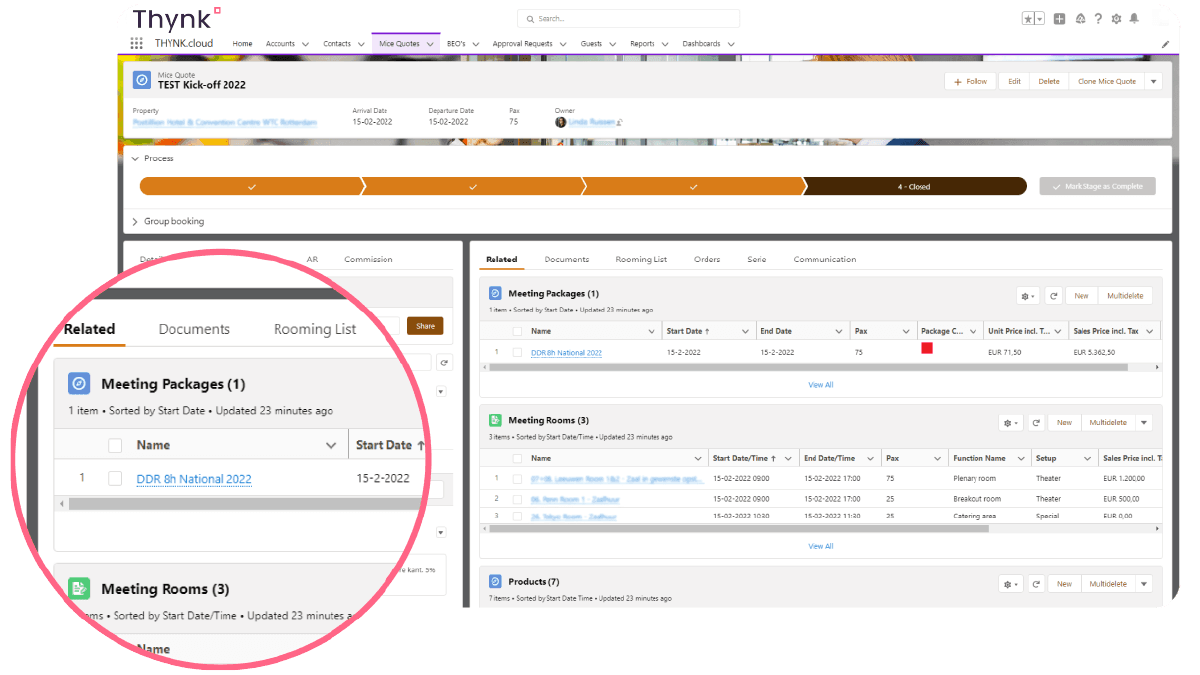Click View All under Meeting Rooms
Viewport: 1200px width, 675px height.
[821, 546]
